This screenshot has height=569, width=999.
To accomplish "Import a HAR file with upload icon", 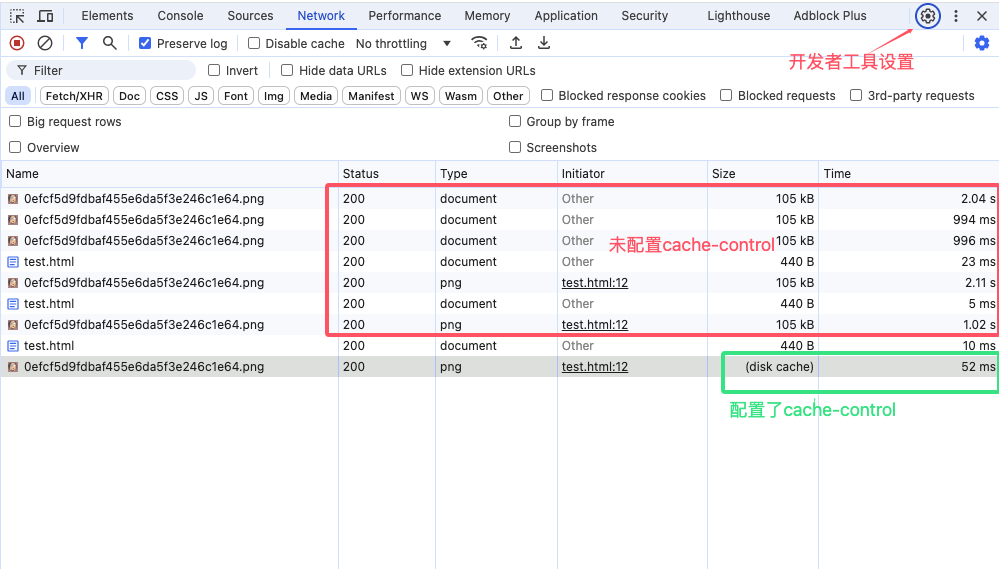I will 516,43.
